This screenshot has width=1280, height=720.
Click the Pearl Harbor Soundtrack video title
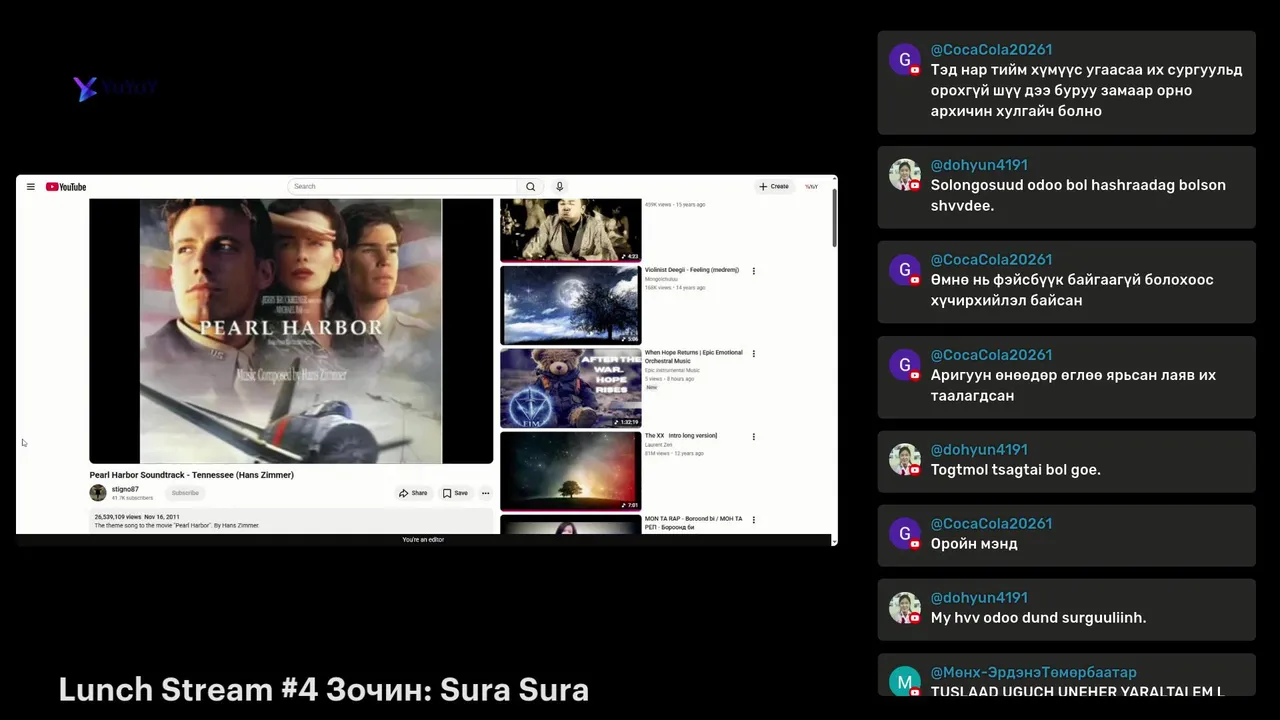click(192, 475)
